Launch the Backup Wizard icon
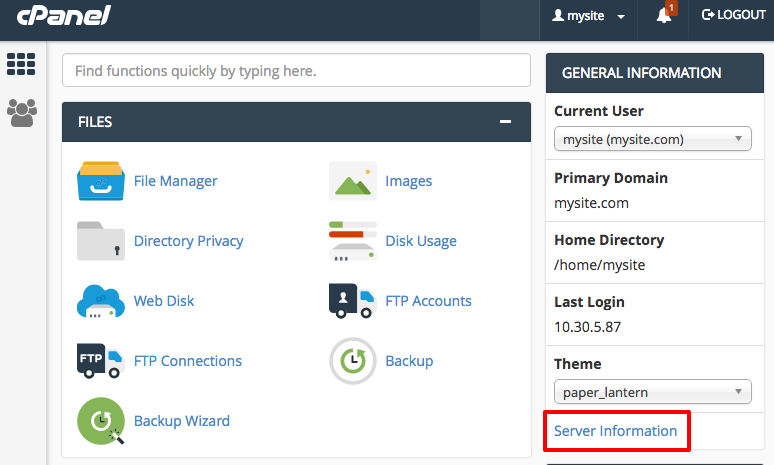 (x=101, y=421)
